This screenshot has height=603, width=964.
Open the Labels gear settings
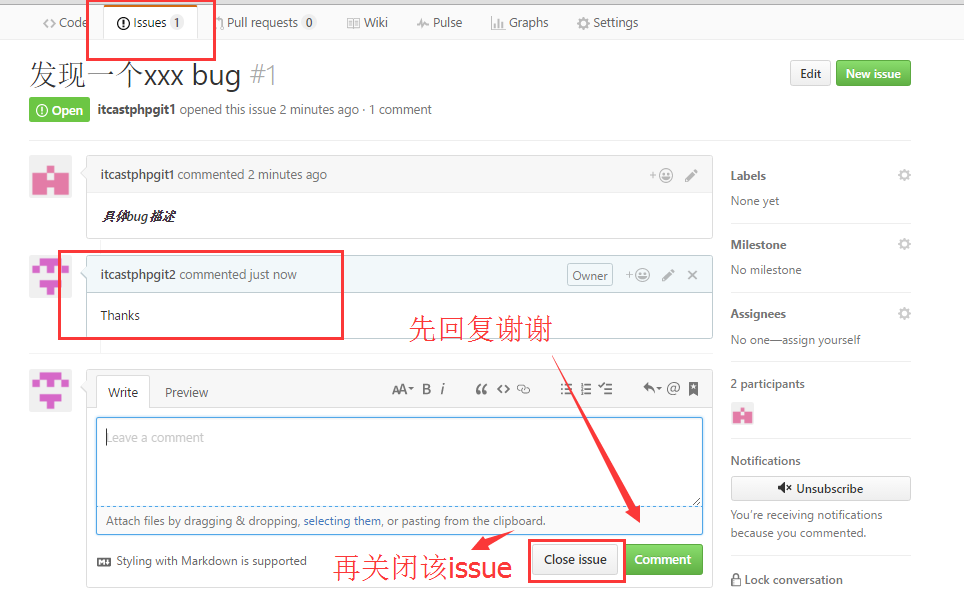click(x=904, y=175)
